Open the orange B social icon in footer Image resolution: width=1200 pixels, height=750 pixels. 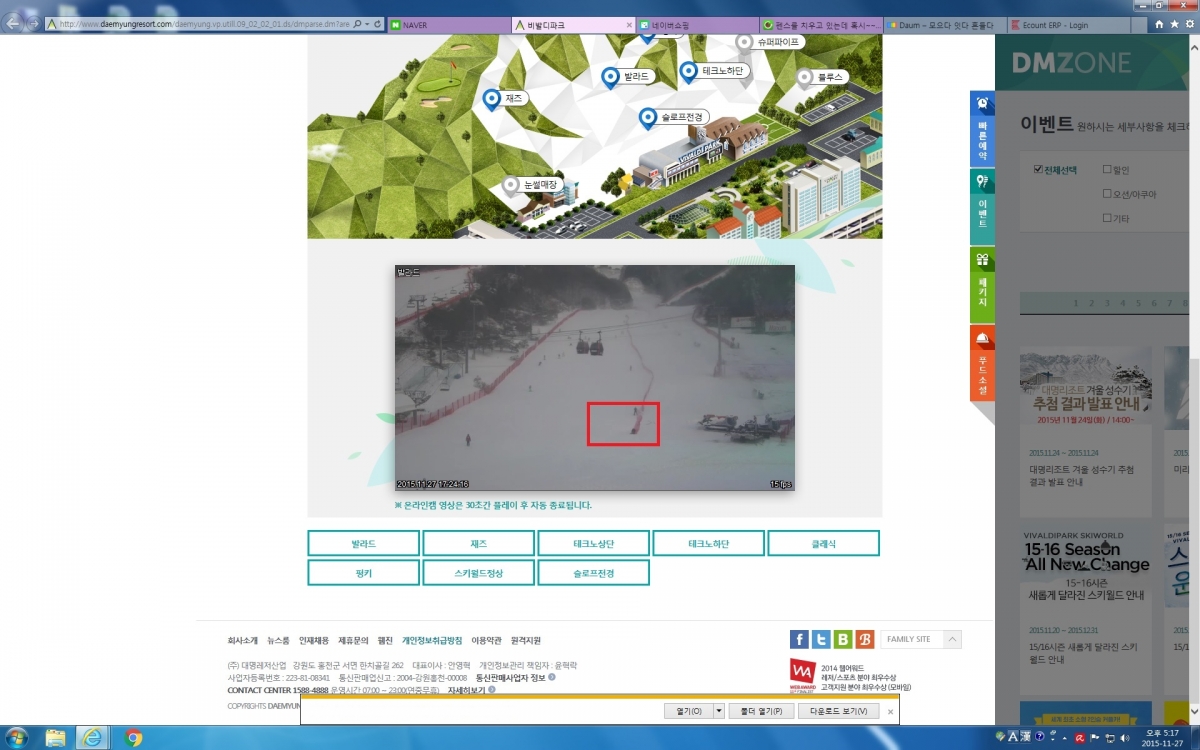point(865,640)
